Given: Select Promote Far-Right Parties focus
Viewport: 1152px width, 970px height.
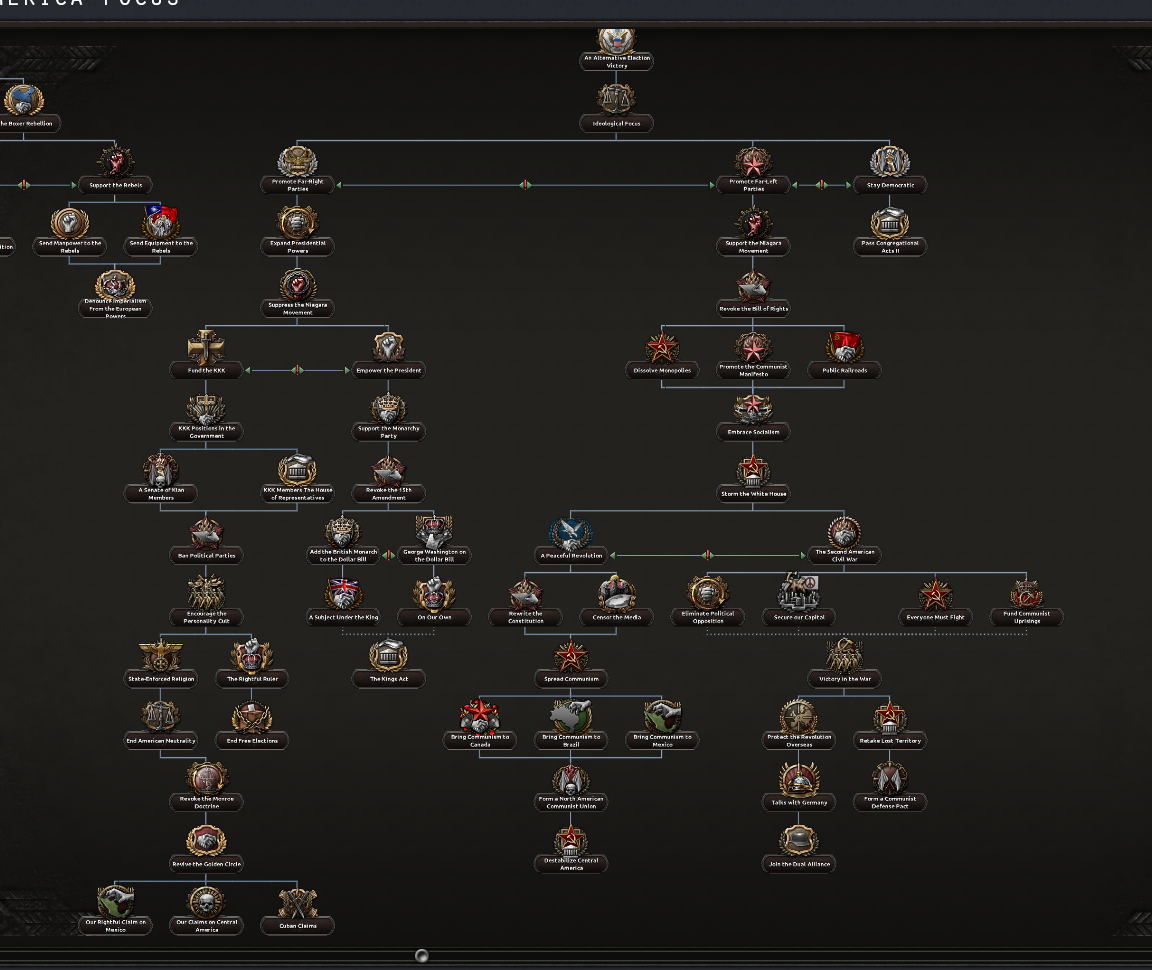Looking at the screenshot, I should point(298,170).
